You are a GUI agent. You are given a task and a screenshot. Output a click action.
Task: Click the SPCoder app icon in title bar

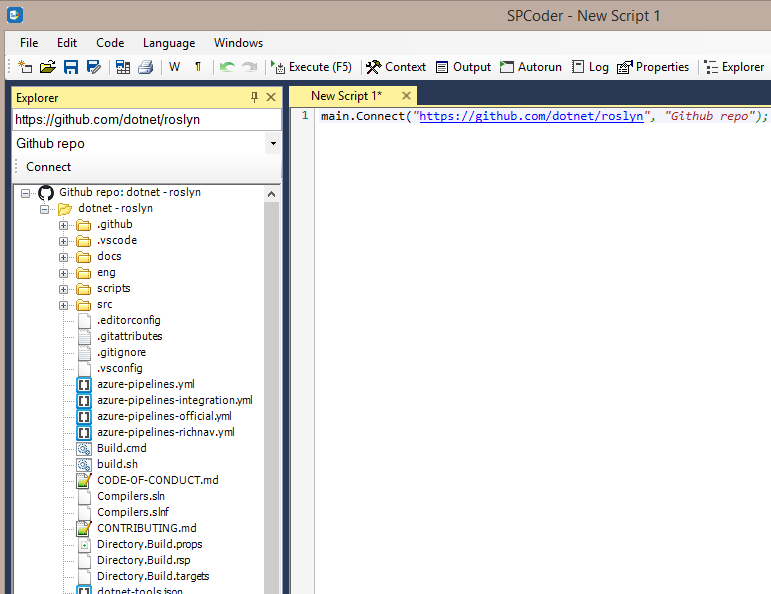pos(15,15)
